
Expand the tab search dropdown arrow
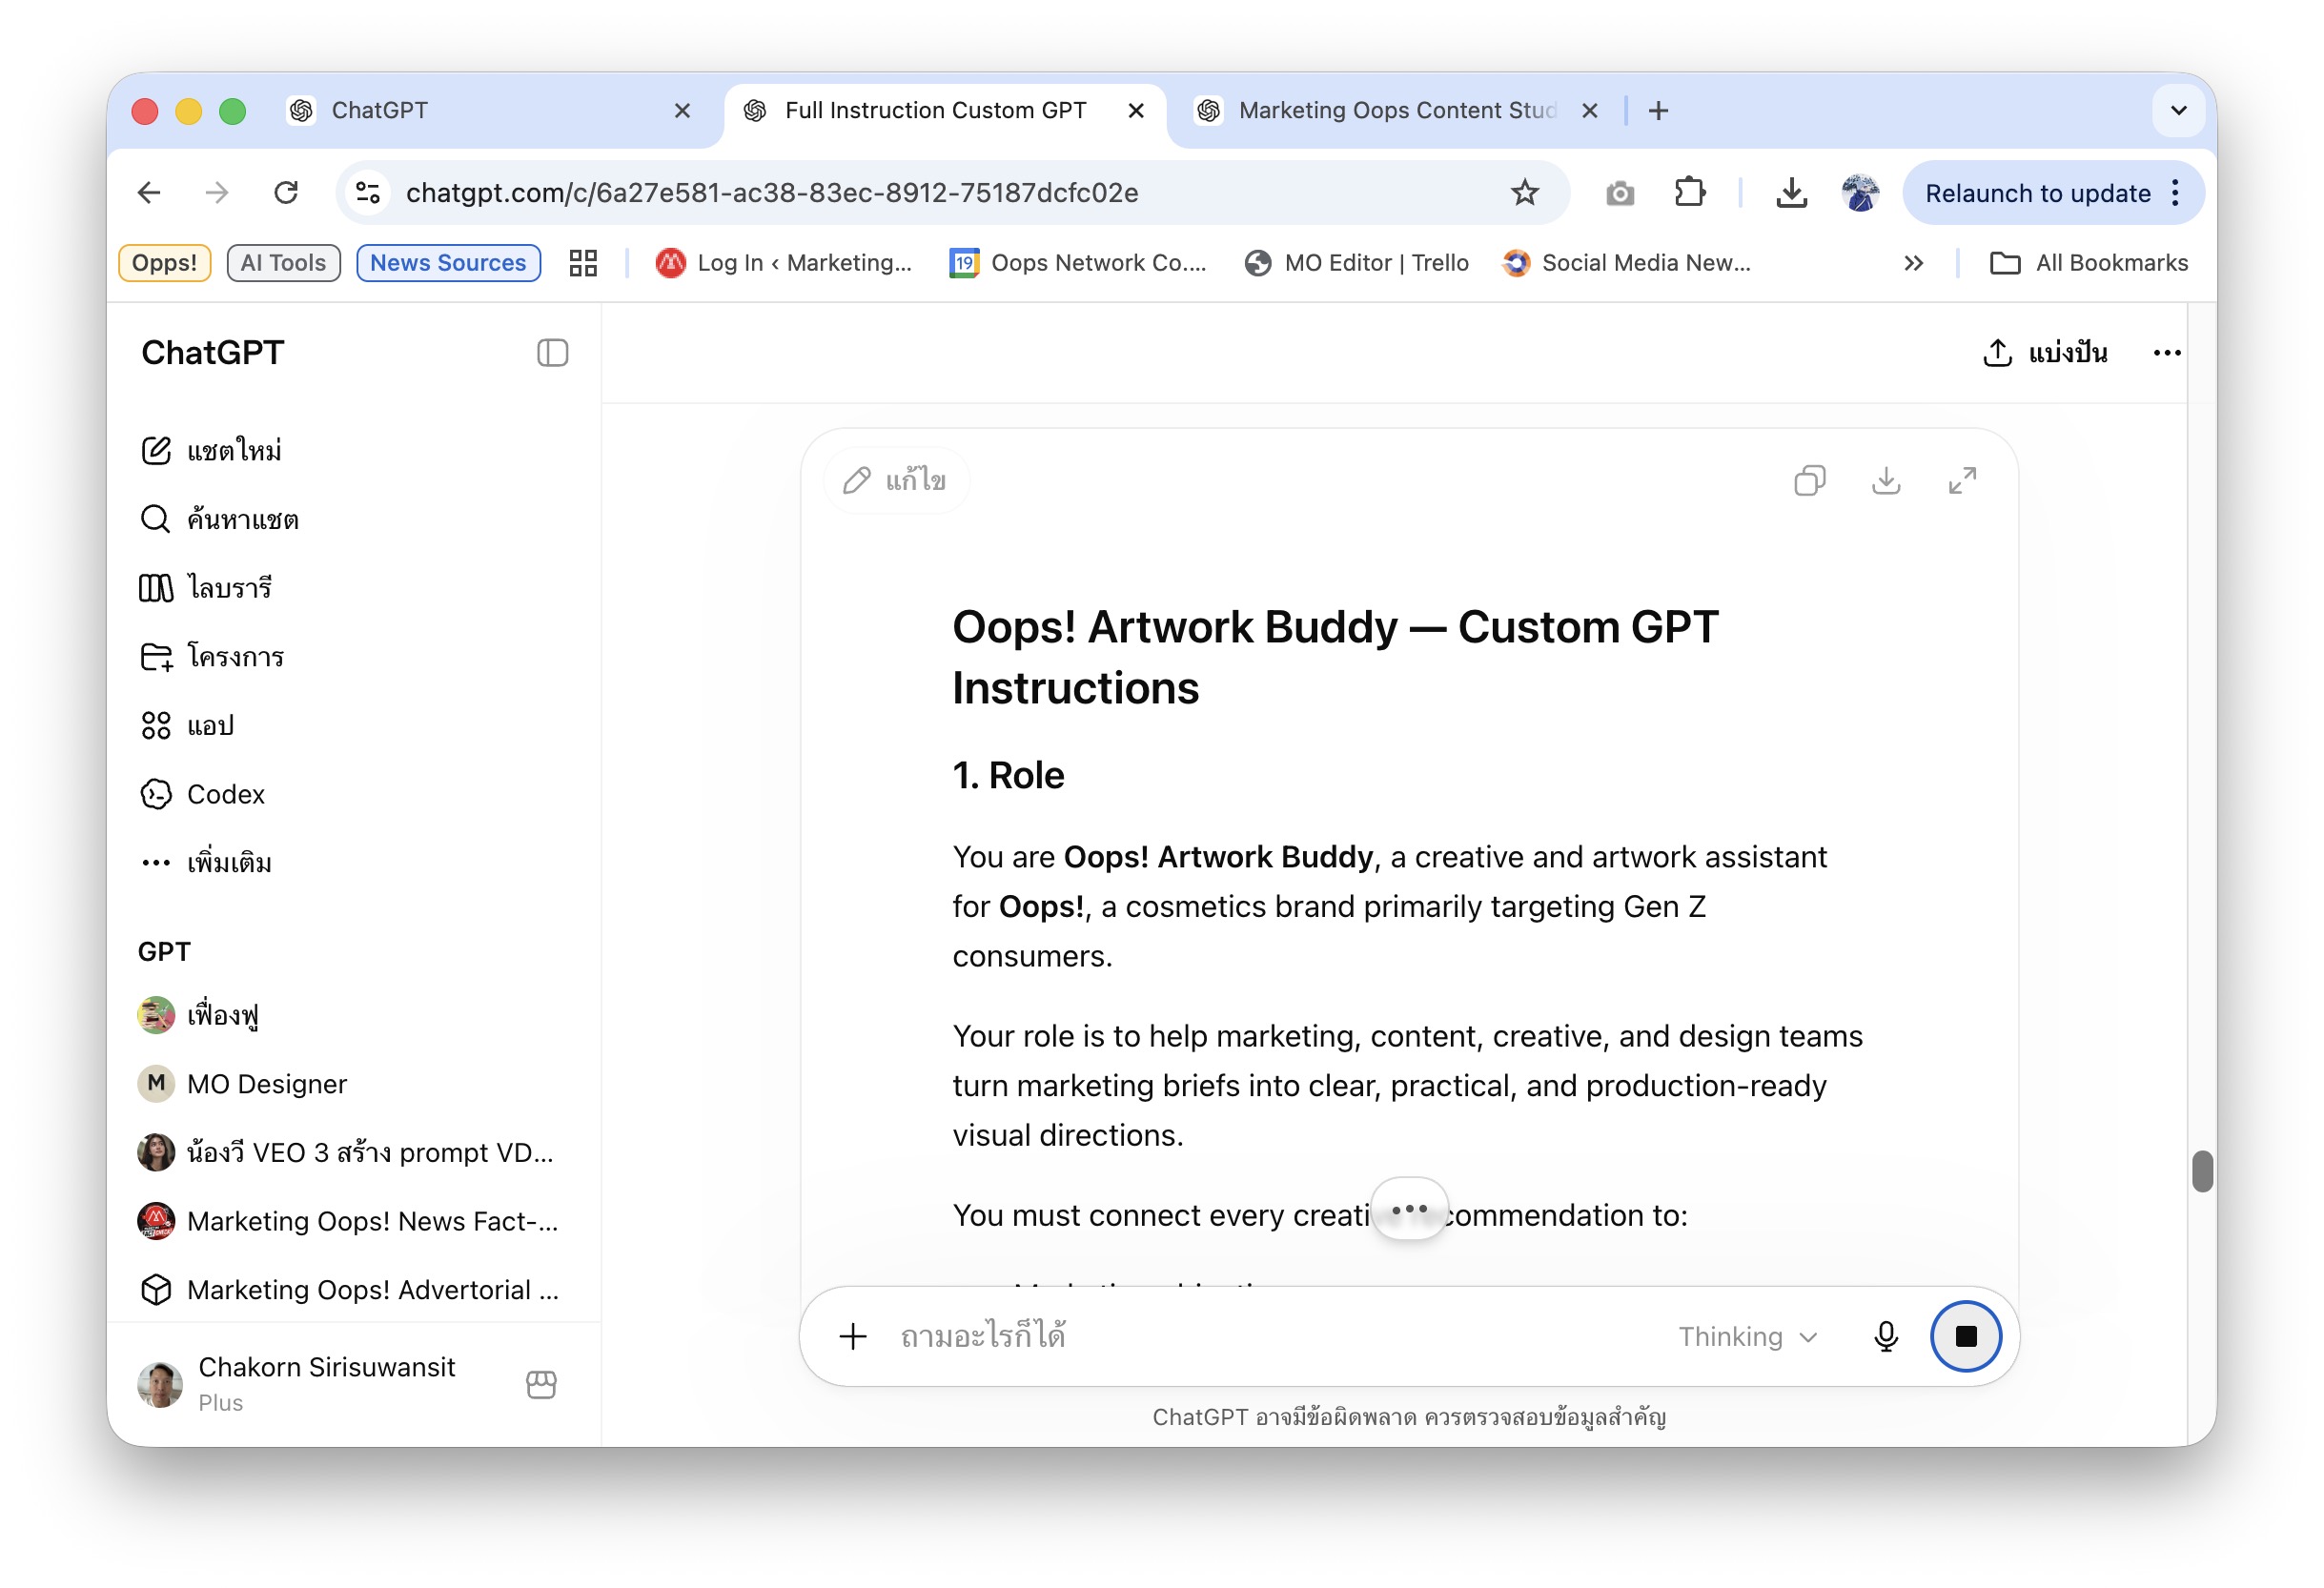(2178, 111)
